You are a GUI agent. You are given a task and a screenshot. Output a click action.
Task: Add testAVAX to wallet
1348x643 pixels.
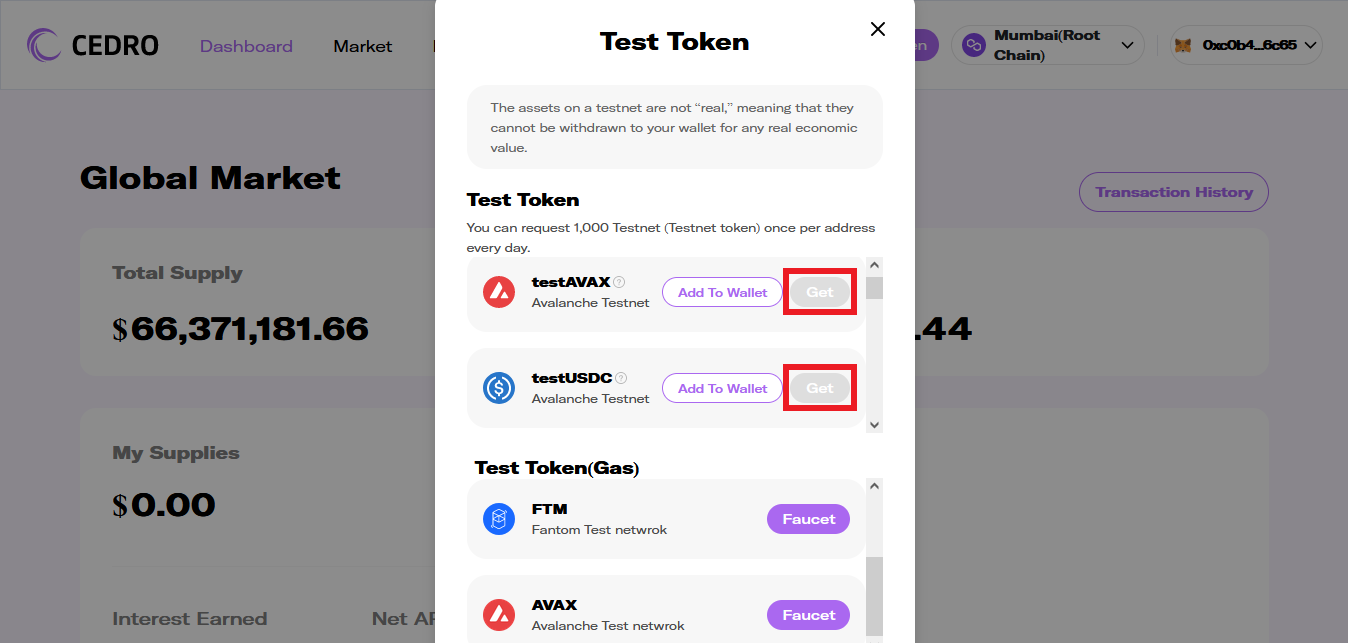(x=722, y=292)
